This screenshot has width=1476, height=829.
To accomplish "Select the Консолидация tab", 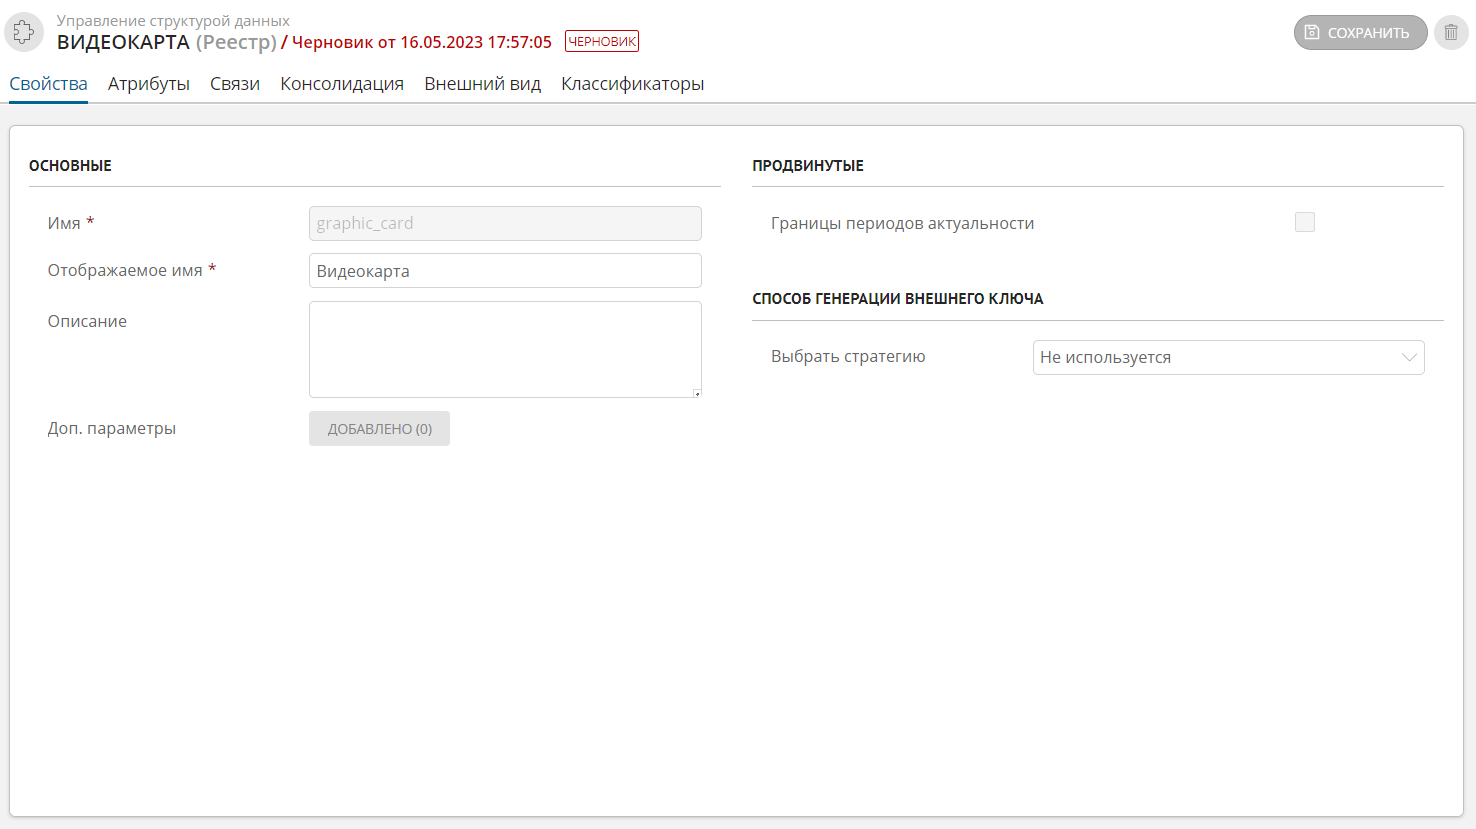I will (x=342, y=84).
